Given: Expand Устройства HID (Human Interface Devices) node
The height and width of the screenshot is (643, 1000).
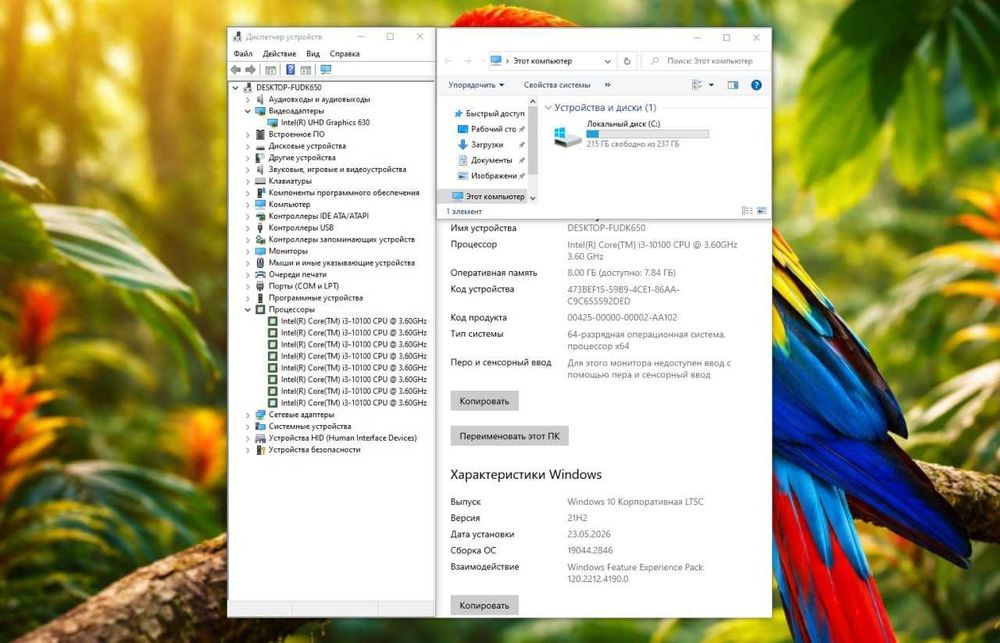Looking at the screenshot, I should [x=248, y=438].
